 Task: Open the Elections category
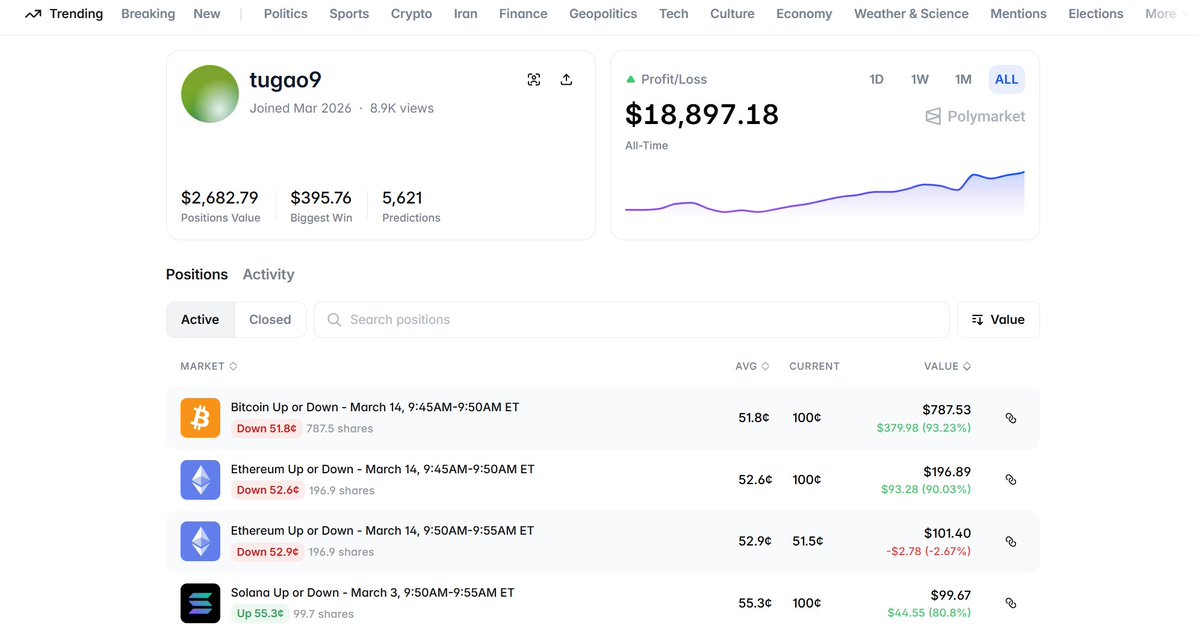click(1096, 14)
